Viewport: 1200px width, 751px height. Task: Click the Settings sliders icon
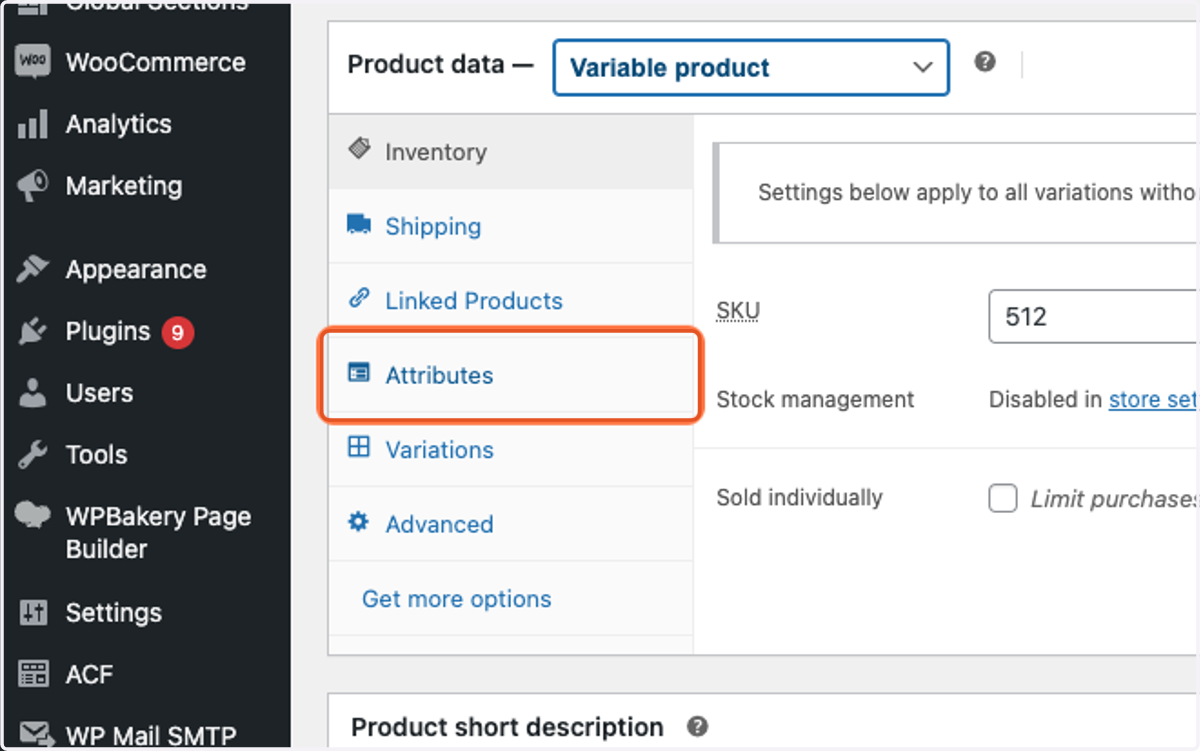(33, 613)
